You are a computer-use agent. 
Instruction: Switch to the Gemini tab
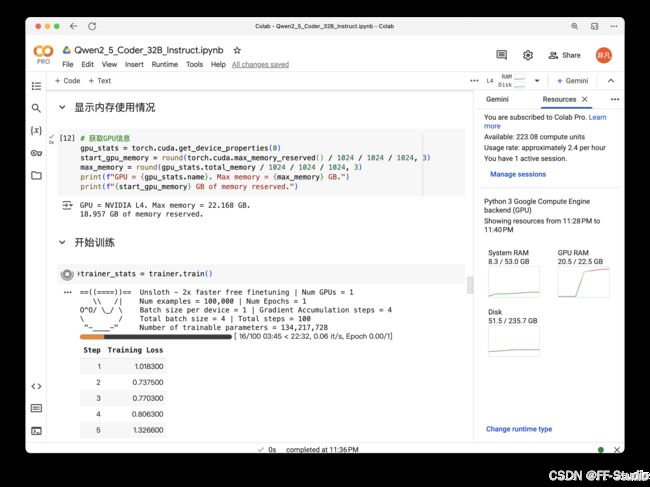497,99
